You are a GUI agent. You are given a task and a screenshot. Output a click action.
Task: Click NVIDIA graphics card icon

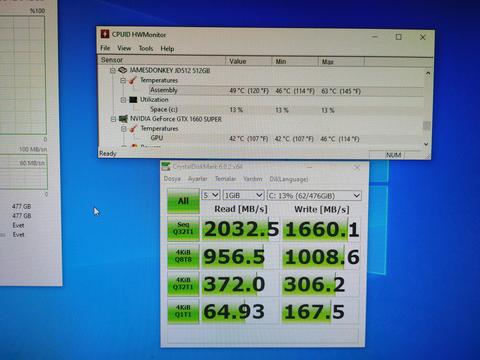[123, 119]
